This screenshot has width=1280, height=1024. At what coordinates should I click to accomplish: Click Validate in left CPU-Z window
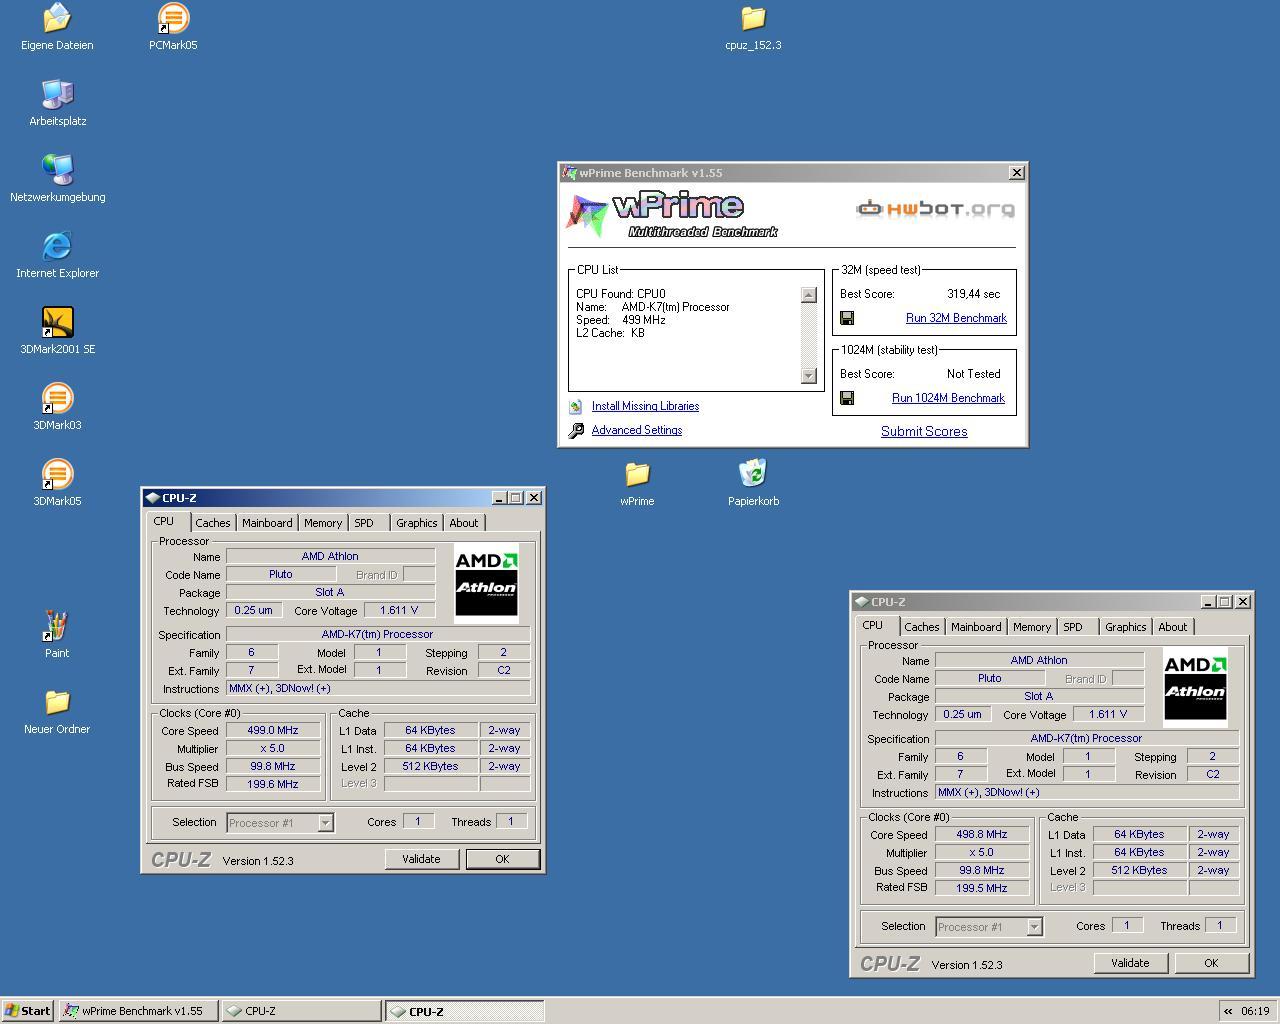[x=421, y=859]
